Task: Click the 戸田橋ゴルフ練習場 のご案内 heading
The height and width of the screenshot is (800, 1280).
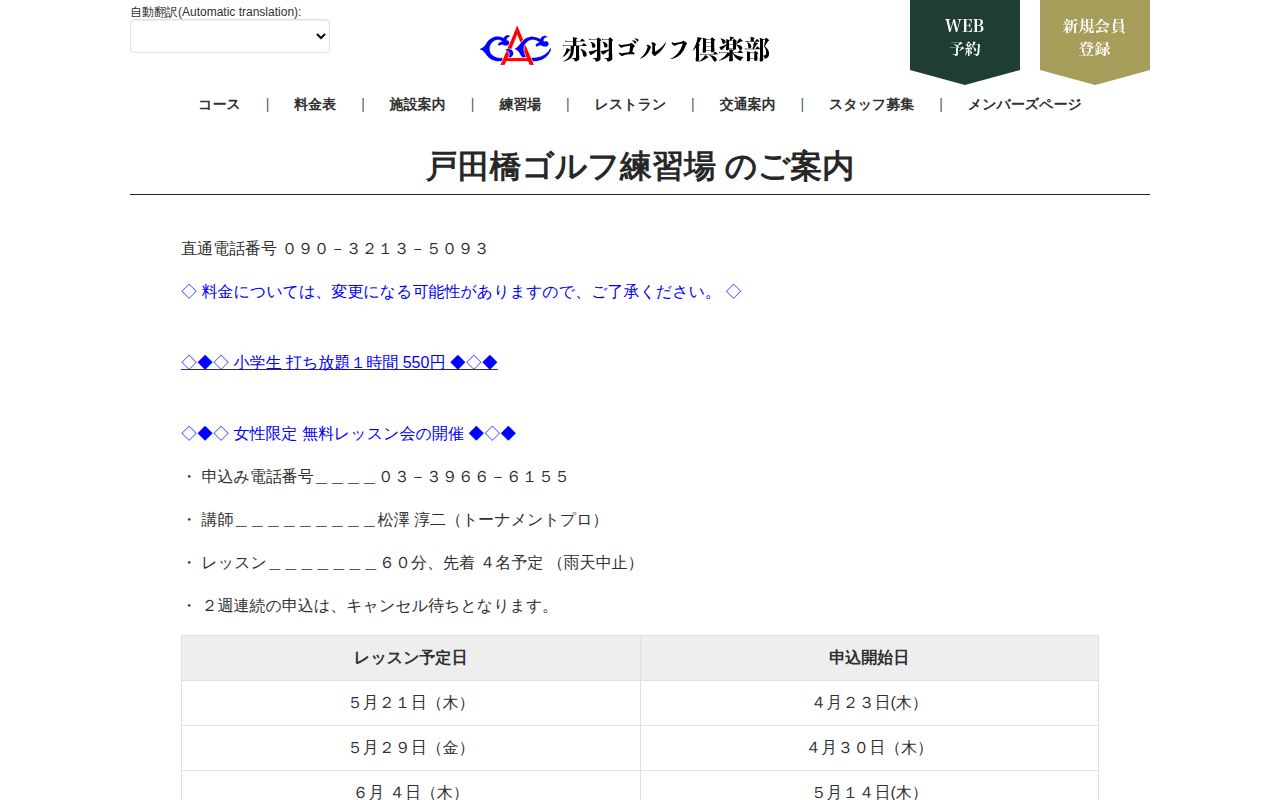Action: coord(640,166)
